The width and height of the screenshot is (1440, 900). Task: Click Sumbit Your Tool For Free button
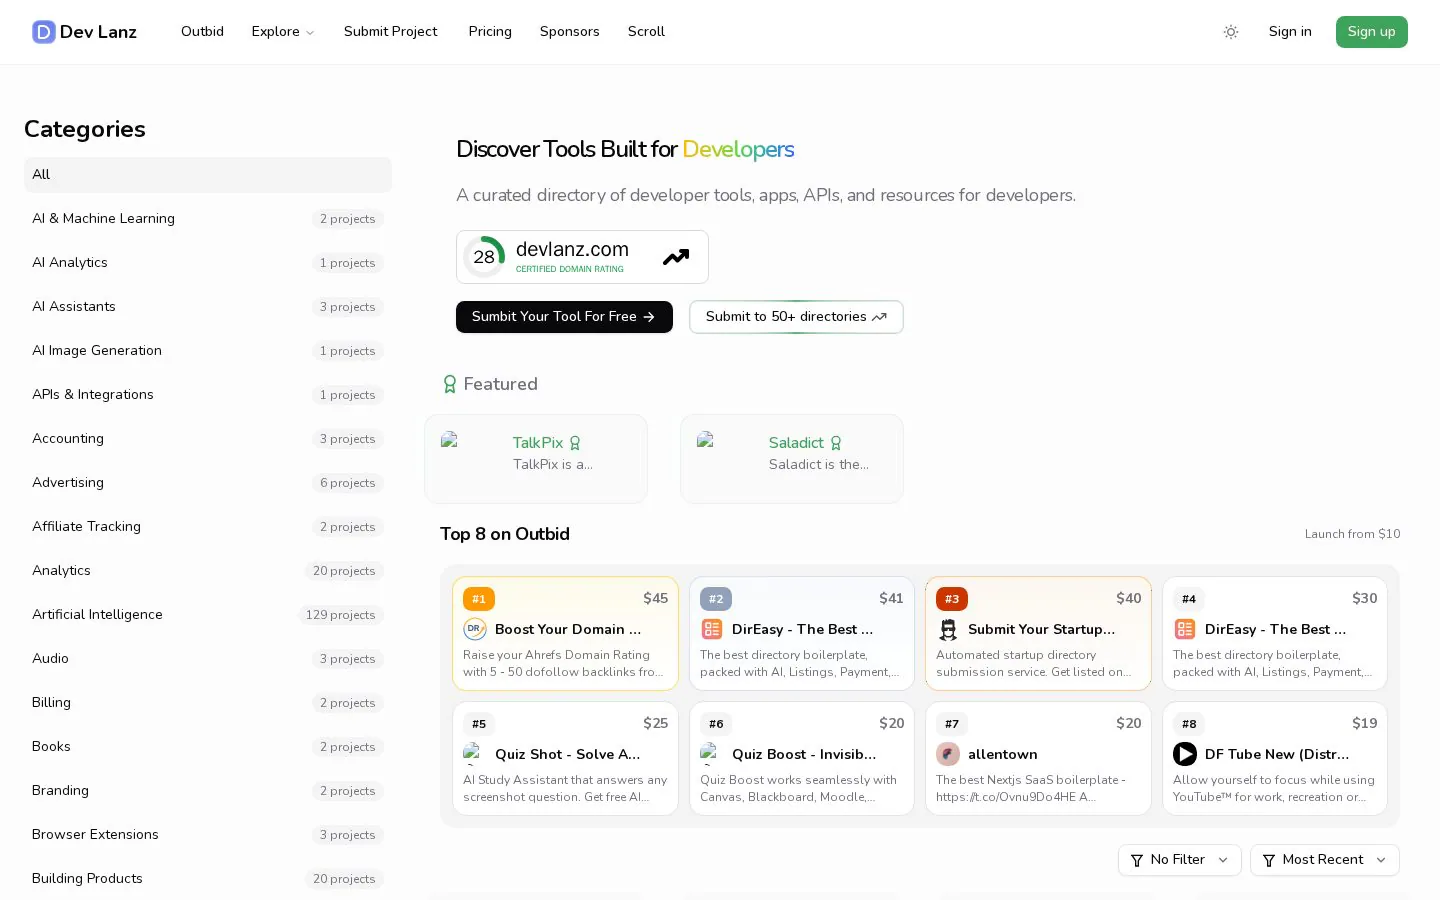point(564,317)
